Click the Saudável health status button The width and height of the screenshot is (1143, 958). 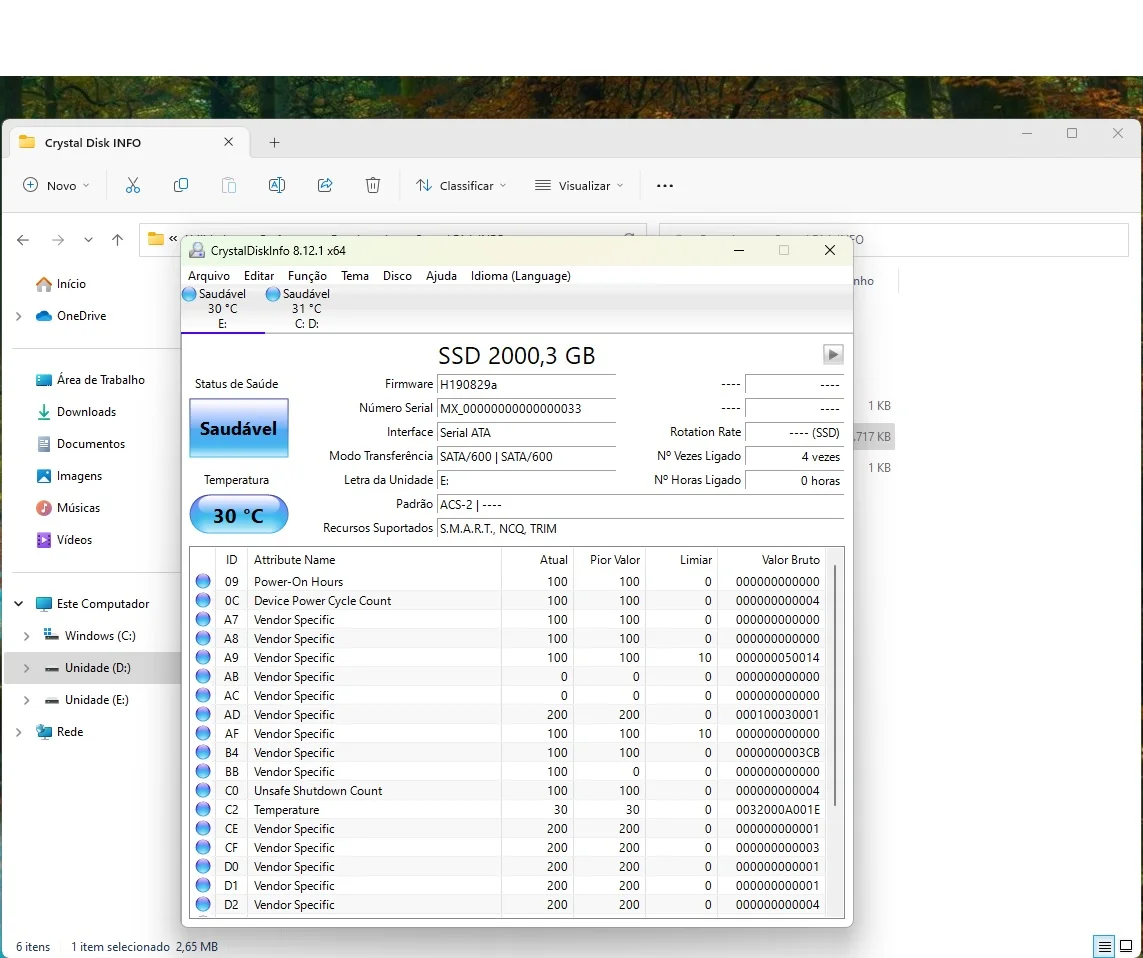(x=239, y=428)
